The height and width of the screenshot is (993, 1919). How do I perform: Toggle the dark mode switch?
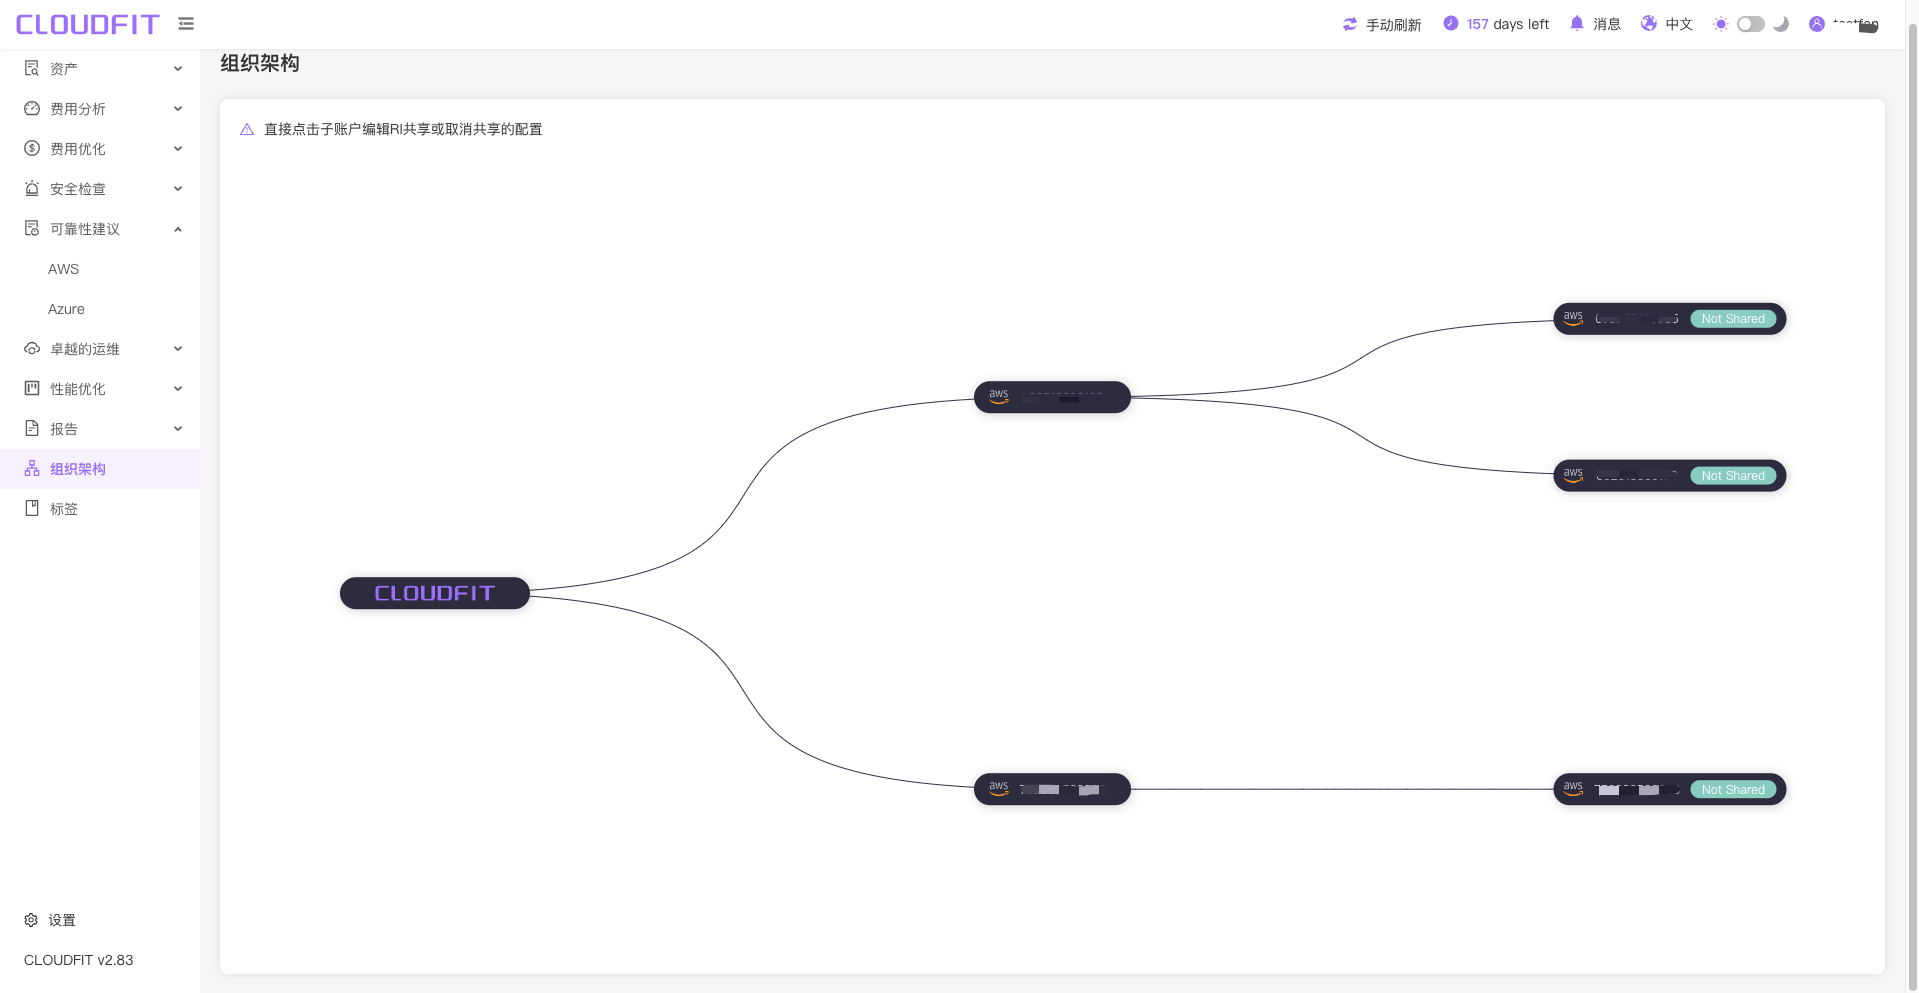pos(1751,24)
